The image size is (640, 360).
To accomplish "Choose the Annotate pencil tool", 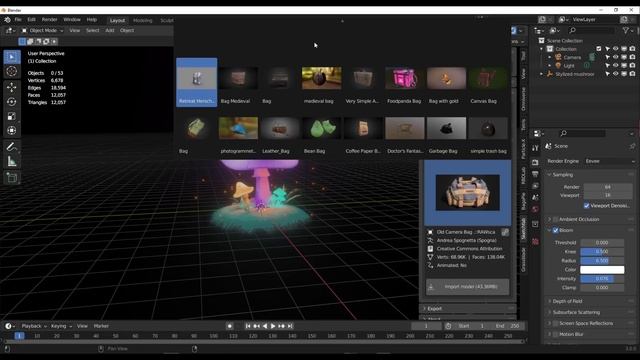I will [x=12, y=147].
